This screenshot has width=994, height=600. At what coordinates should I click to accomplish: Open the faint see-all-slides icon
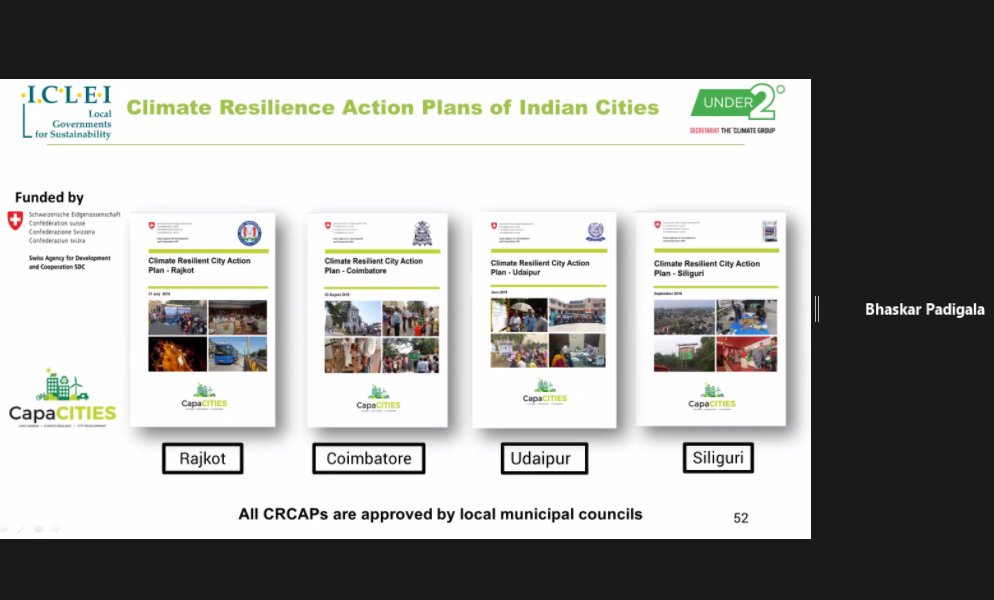[39, 528]
